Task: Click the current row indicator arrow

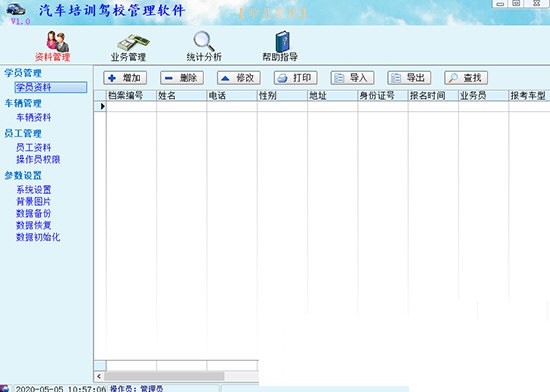Action: [x=102, y=106]
